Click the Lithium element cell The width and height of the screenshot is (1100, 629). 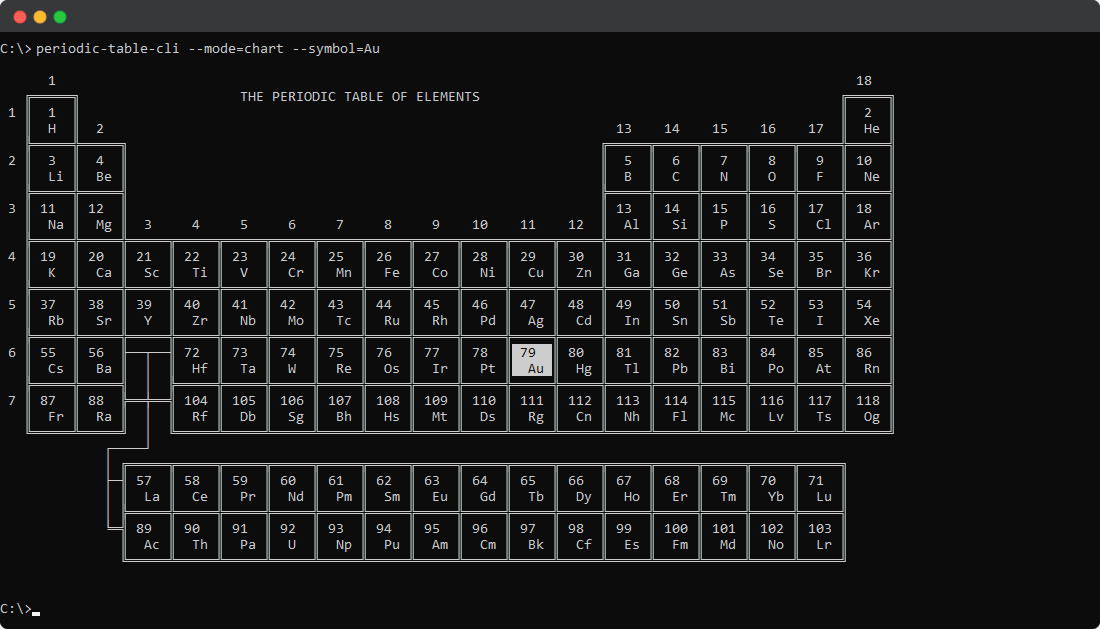click(x=52, y=168)
